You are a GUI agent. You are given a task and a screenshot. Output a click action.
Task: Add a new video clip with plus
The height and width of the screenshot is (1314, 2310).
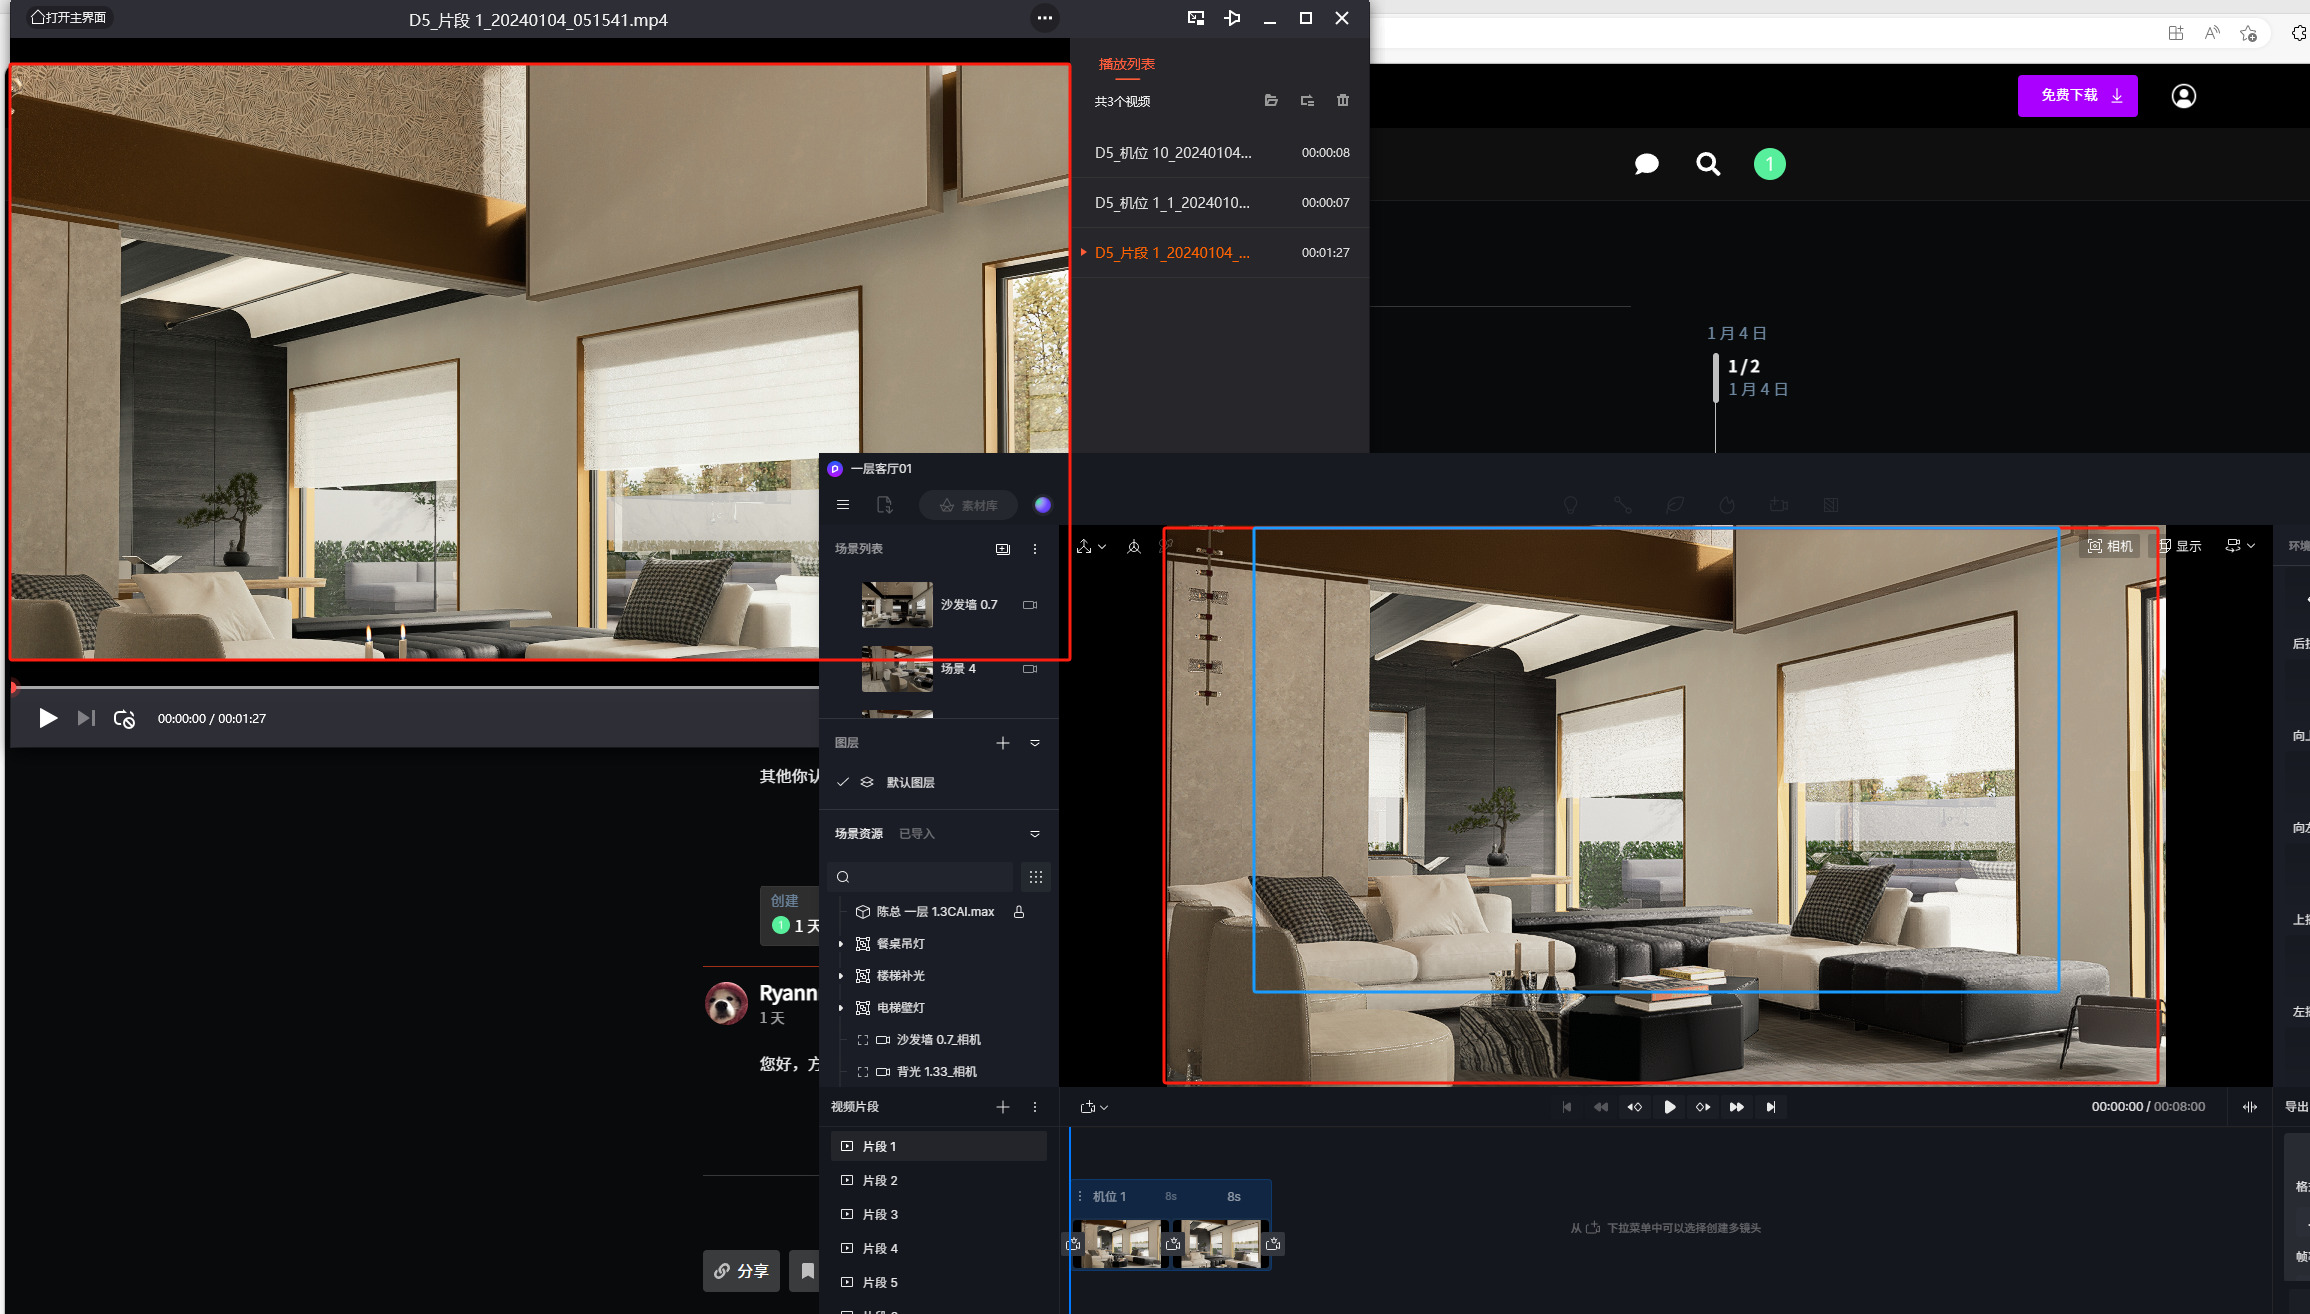pyautogui.click(x=1003, y=1107)
